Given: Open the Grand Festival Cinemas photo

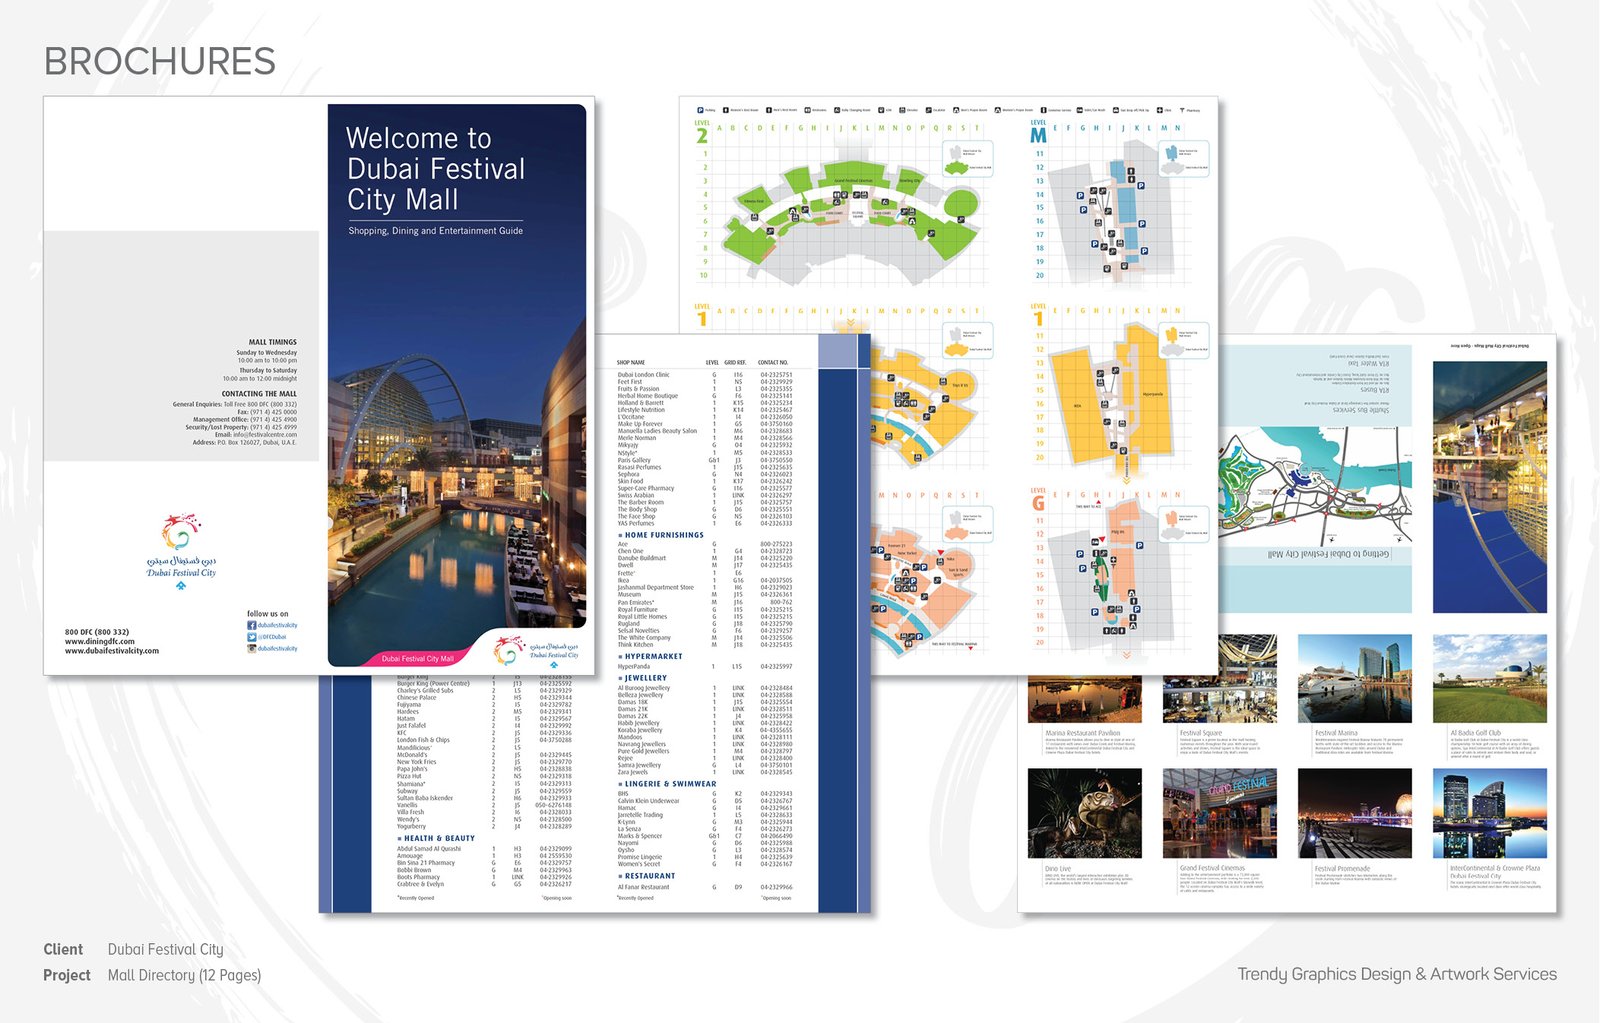Looking at the screenshot, I should tap(1220, 813).
